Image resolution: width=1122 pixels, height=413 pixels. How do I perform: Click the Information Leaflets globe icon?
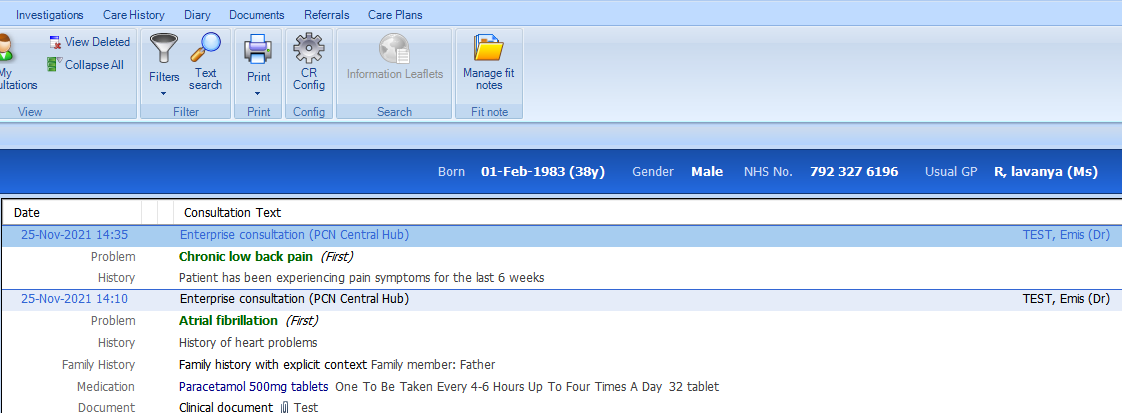coord(394,49)
